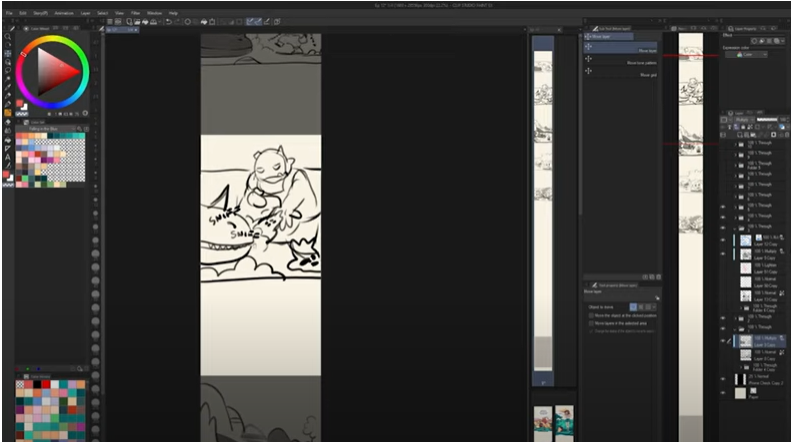
Task: Choose the Move grid sub tool
Action: coord(620,74)
